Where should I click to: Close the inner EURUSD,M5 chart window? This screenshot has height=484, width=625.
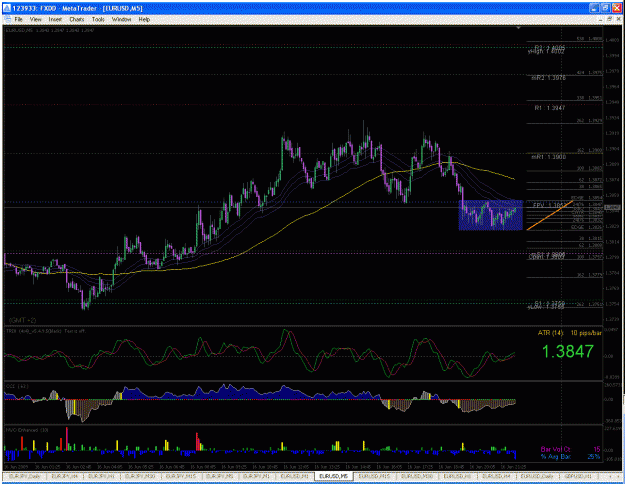point(617,19)
